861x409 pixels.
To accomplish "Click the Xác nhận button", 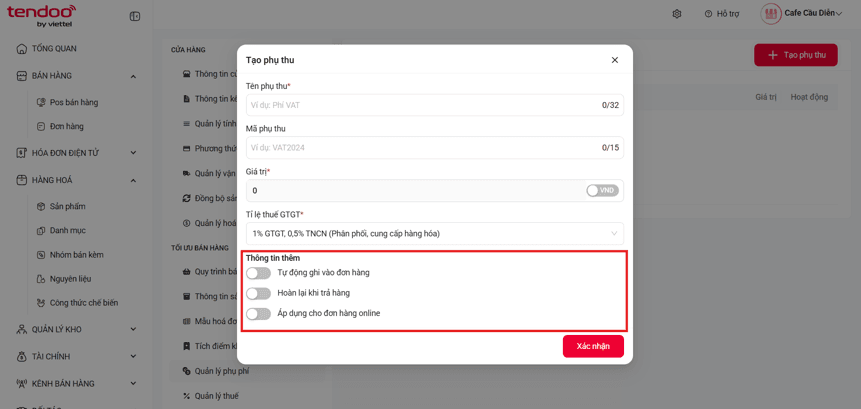I will click(x=593, y=346).
